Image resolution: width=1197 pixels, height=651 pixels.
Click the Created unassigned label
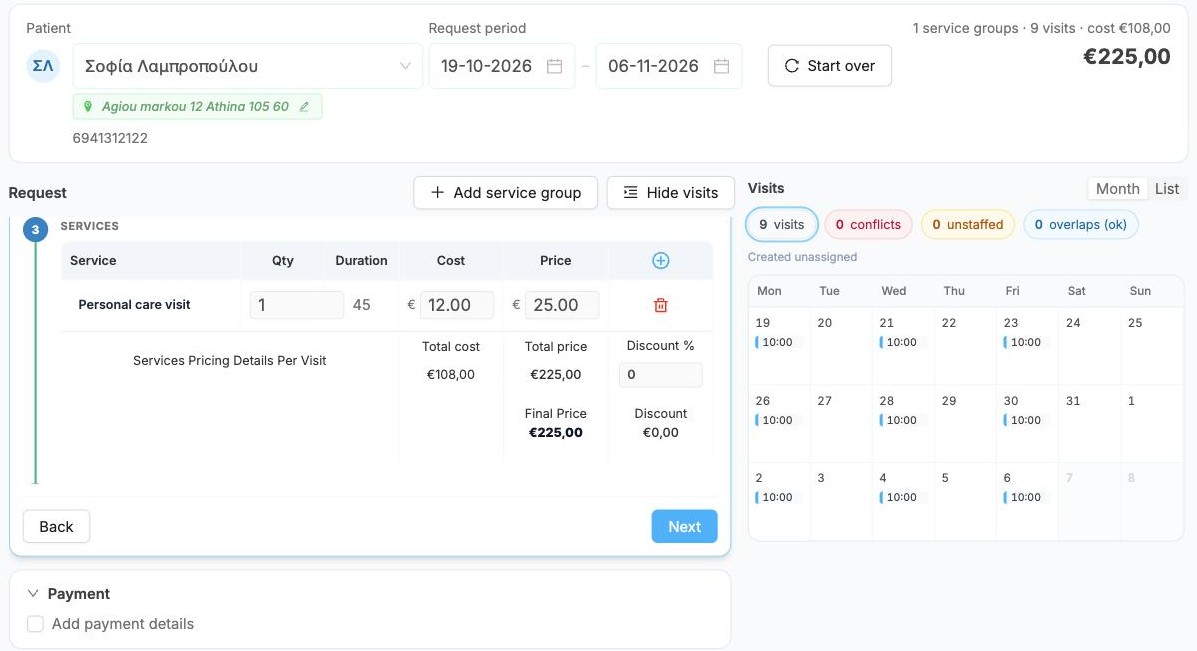[802, 257]
